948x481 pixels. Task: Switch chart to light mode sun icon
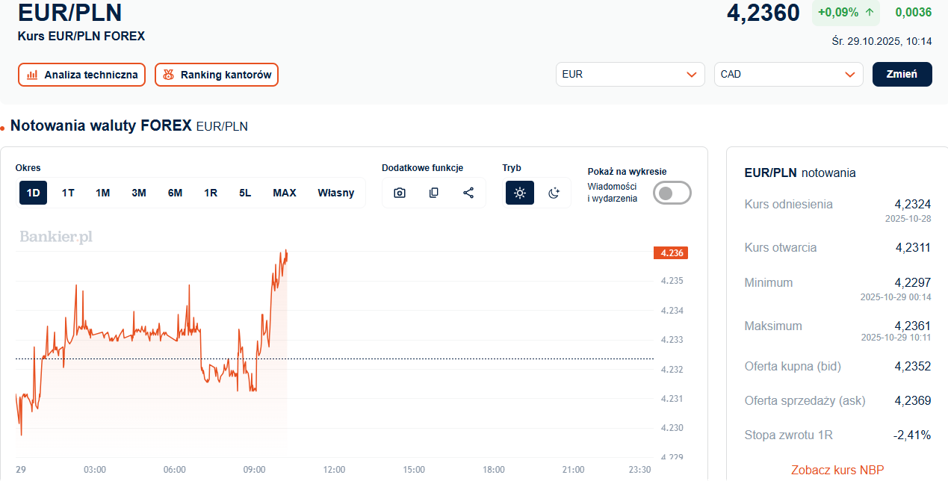pyautogui.click(x=519, y=193)
